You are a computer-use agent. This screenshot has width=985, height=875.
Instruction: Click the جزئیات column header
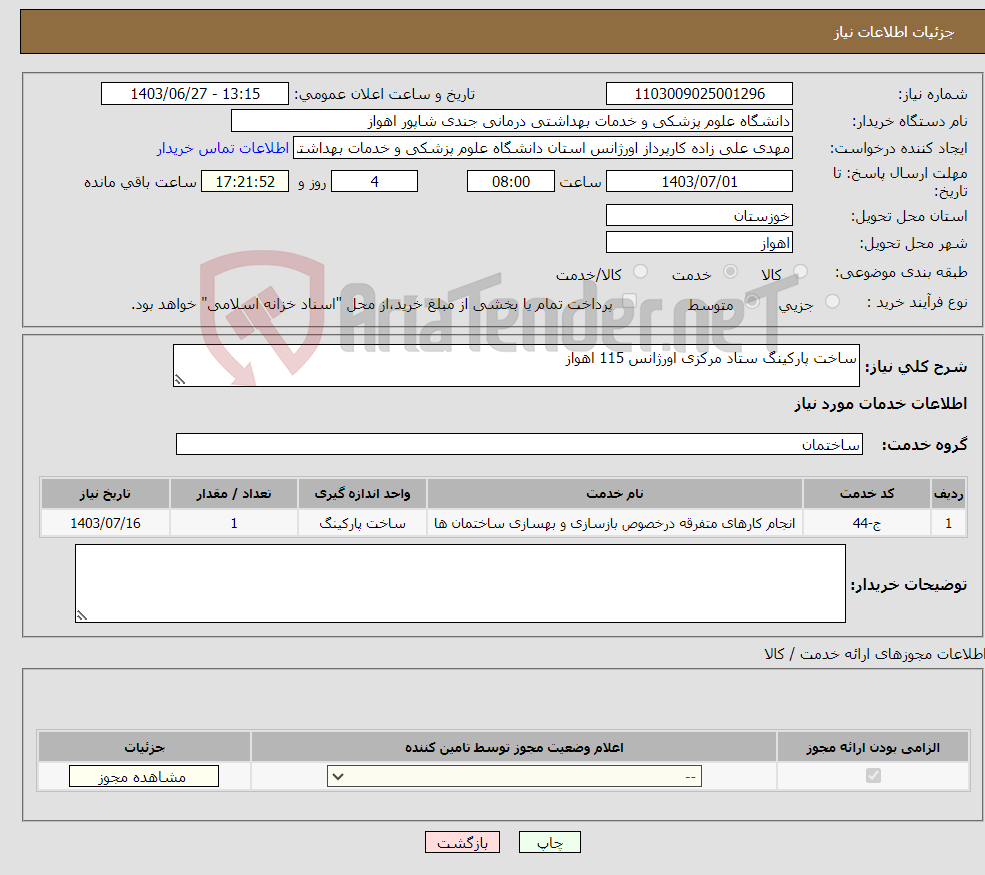point(144,747)
